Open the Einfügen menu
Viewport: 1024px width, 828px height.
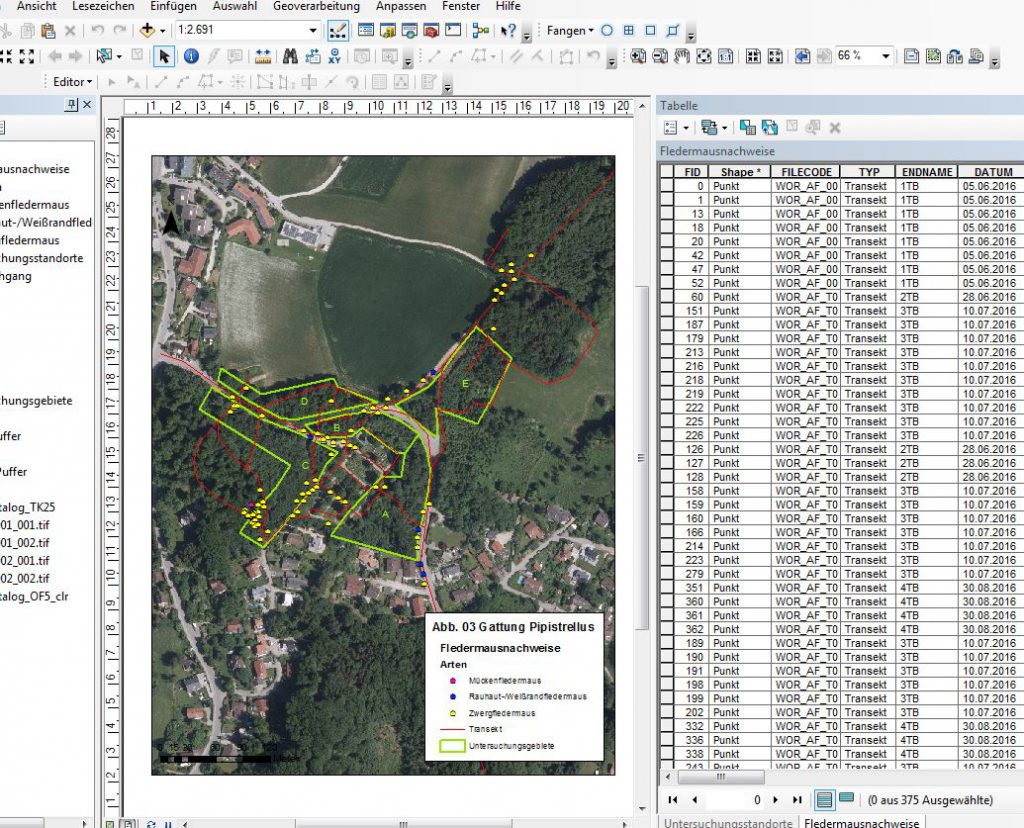[x=173, y=7]
